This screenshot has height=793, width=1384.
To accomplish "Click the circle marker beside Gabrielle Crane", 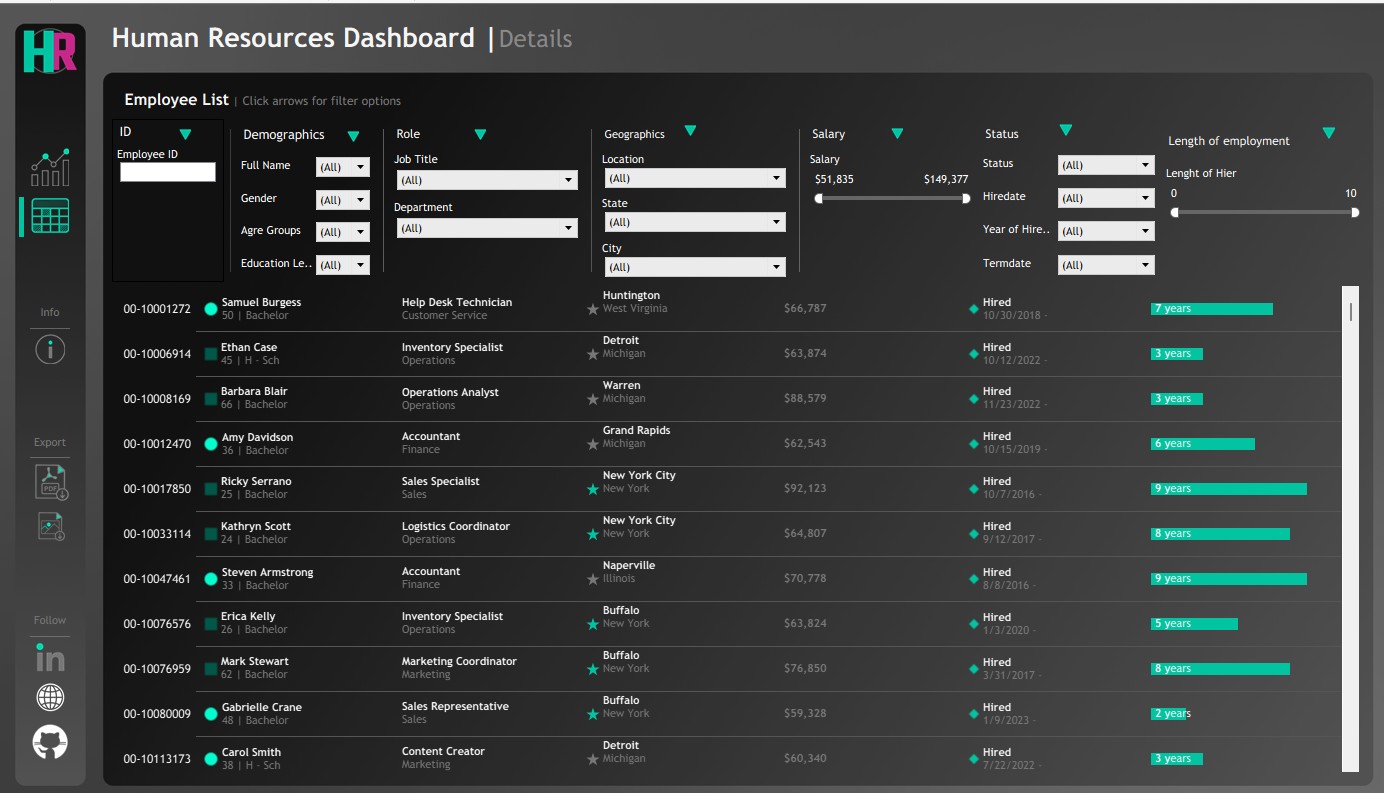I will (211, 714).
